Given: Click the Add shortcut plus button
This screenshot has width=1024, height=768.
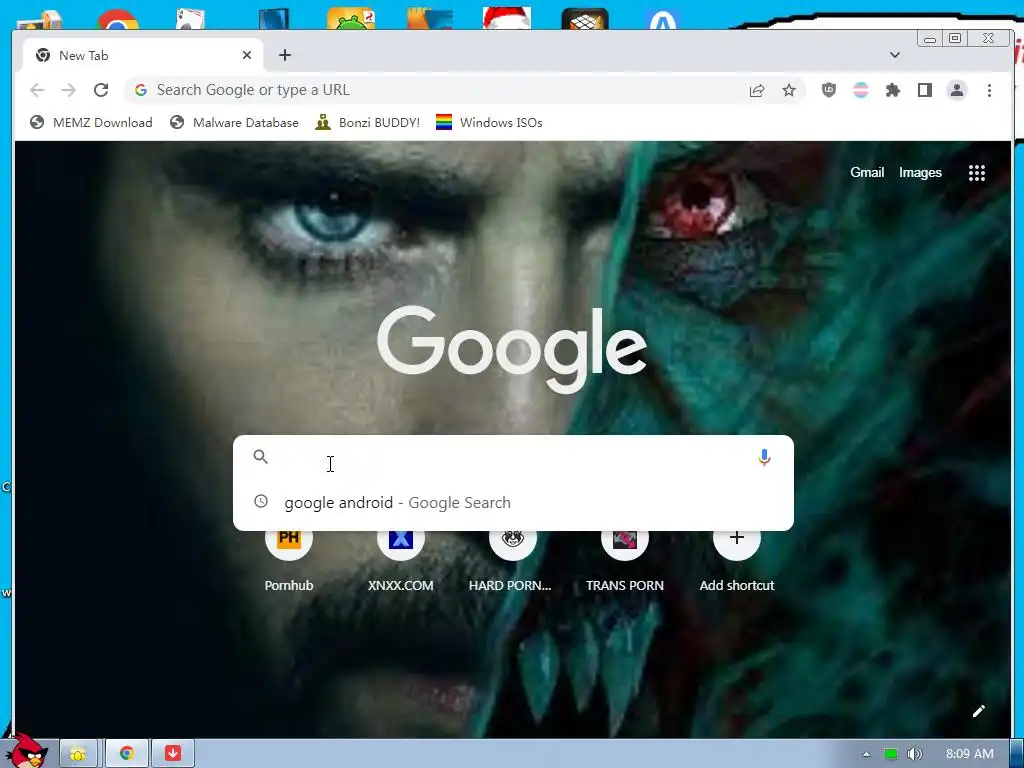Looking at the screenshot, I should coord(737,537).
